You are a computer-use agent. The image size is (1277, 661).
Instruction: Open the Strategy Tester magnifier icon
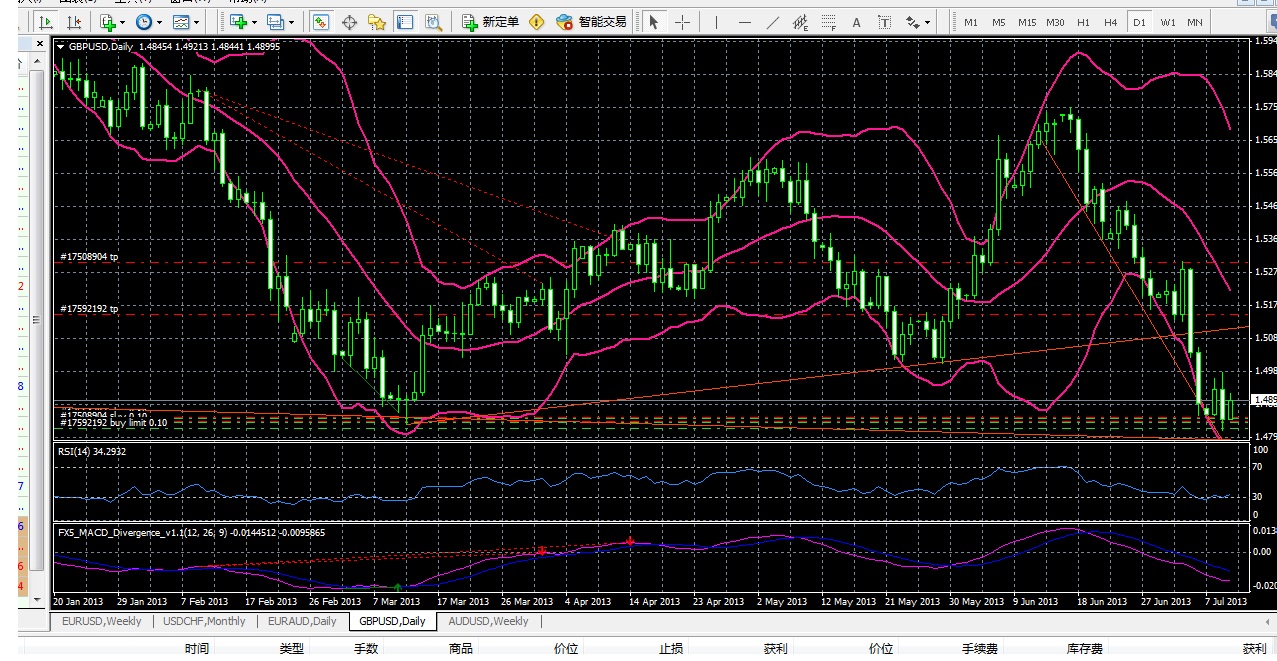[433, 22]
